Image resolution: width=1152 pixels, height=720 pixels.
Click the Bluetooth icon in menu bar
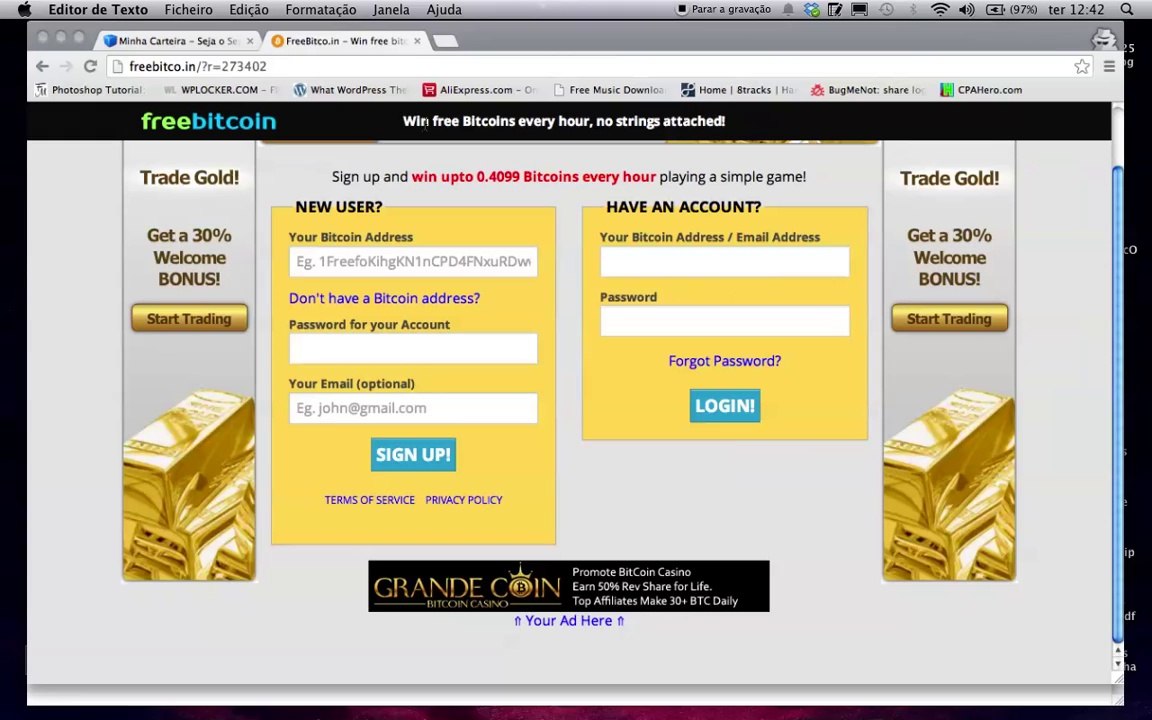[x=913, y=10]
